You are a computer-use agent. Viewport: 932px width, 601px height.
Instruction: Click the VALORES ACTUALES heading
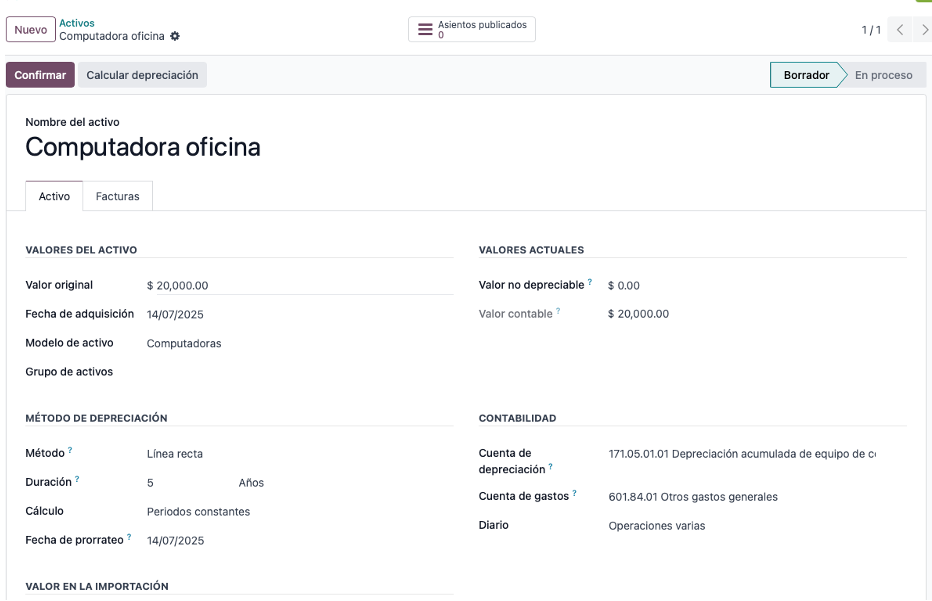coord(531,250)
